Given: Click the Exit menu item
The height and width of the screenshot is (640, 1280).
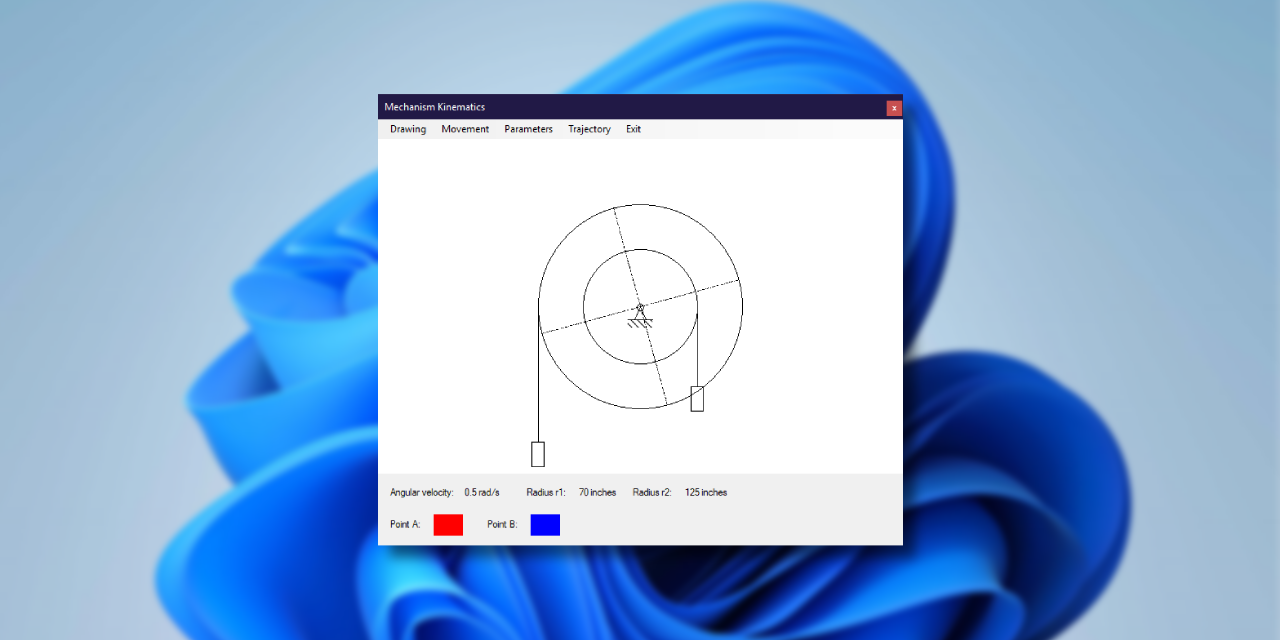Looking at the screenshot, I should (x=633, y=128).
